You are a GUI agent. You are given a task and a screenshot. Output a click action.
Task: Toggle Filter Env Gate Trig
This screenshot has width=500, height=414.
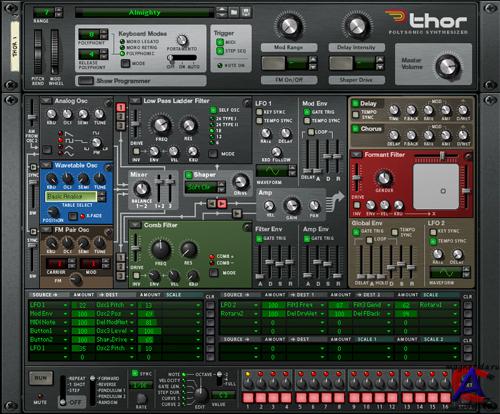pos(259,238)
